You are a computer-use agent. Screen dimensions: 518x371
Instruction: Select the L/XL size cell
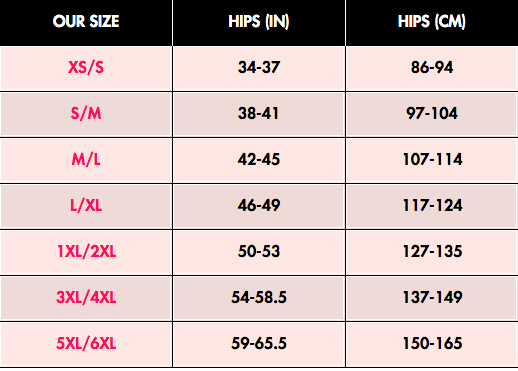click(x=86, y=206)
